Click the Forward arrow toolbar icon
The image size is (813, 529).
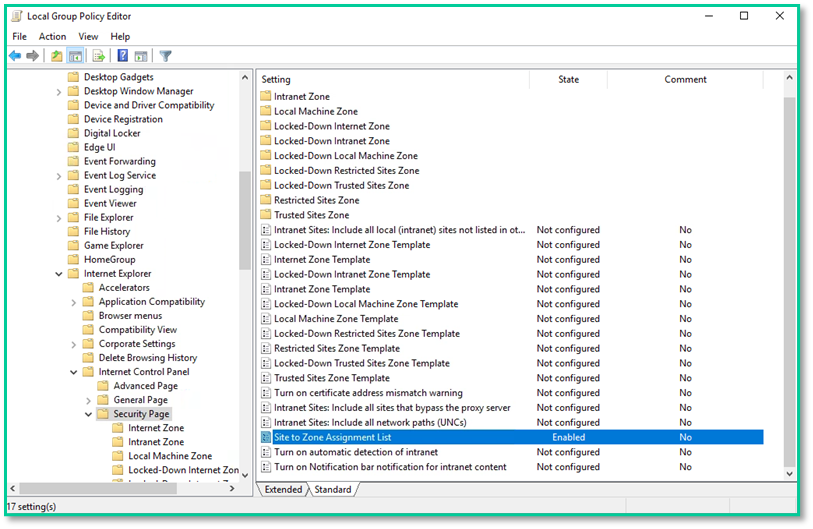pos(33,56)
